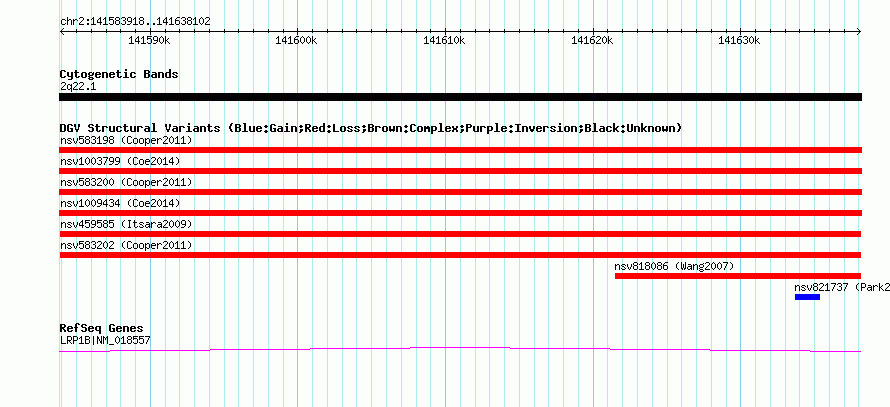Click the 141610k ruler position

coord(445,40)
